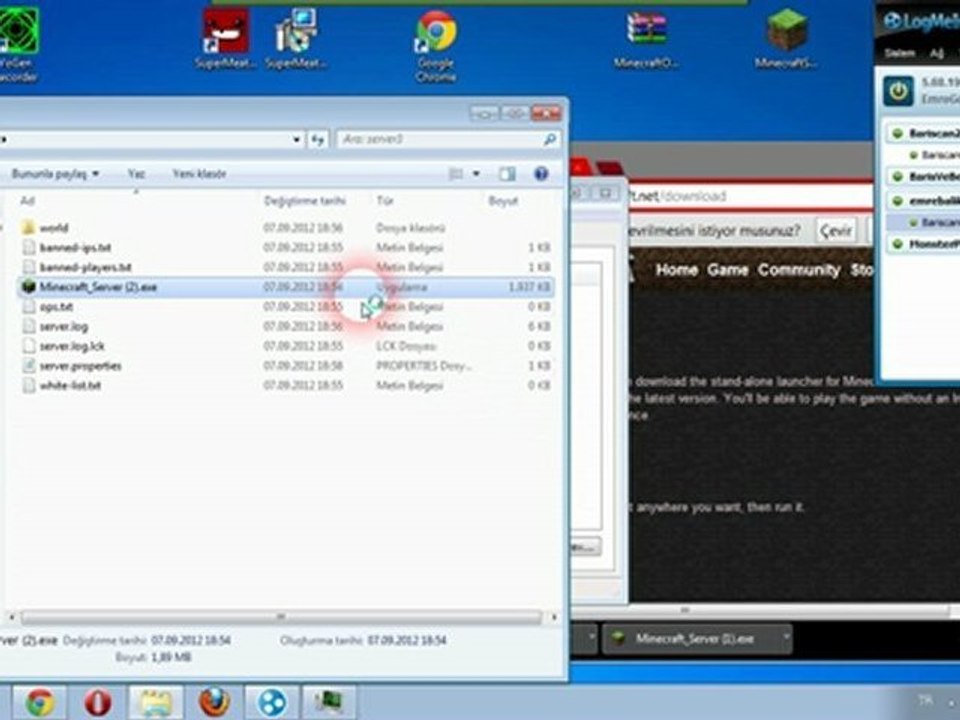Open Chrome from the taskbar

[40, 702]
